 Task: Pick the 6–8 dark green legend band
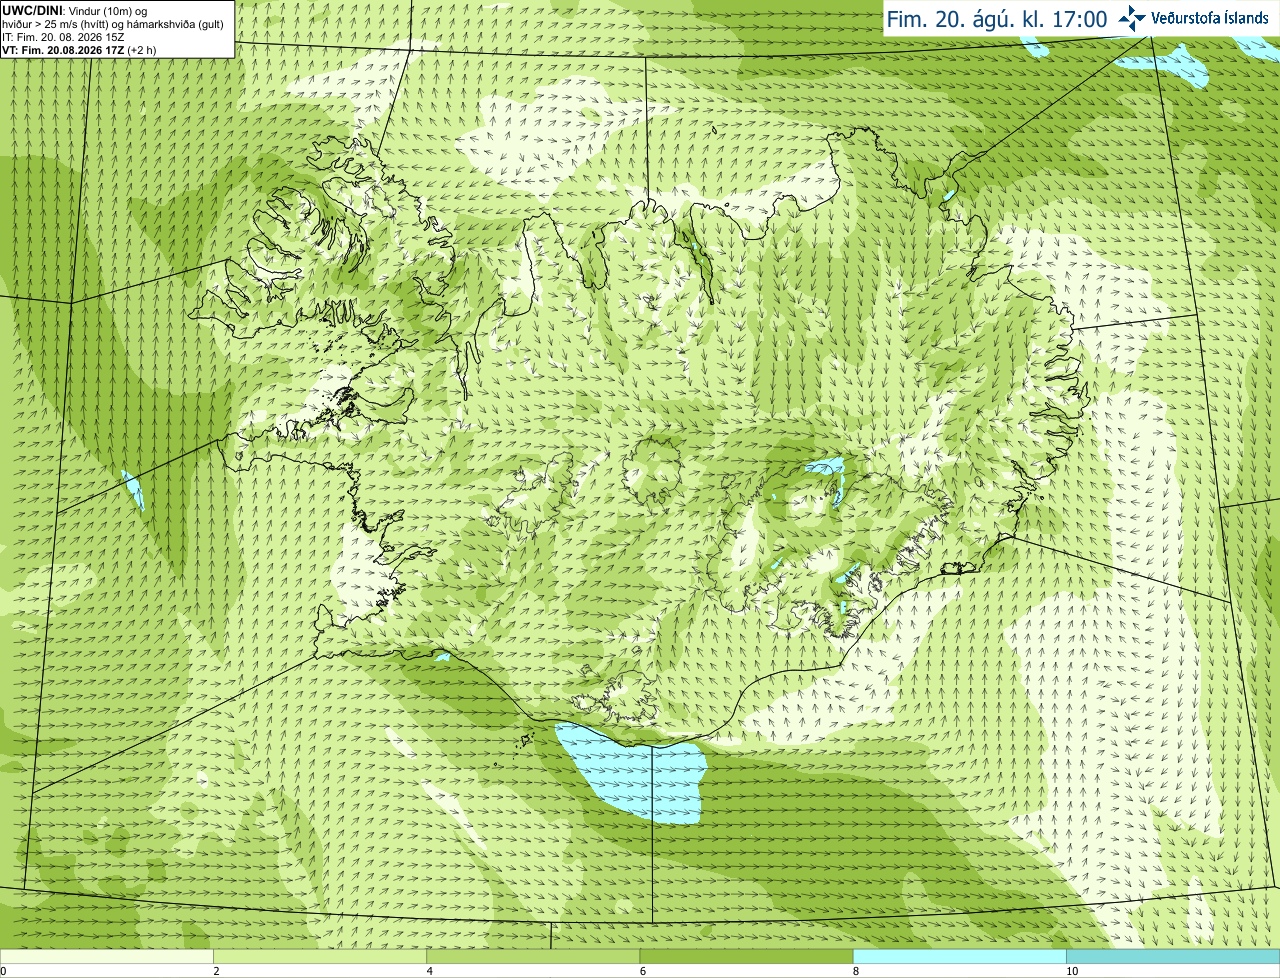[x=746, y=957]
